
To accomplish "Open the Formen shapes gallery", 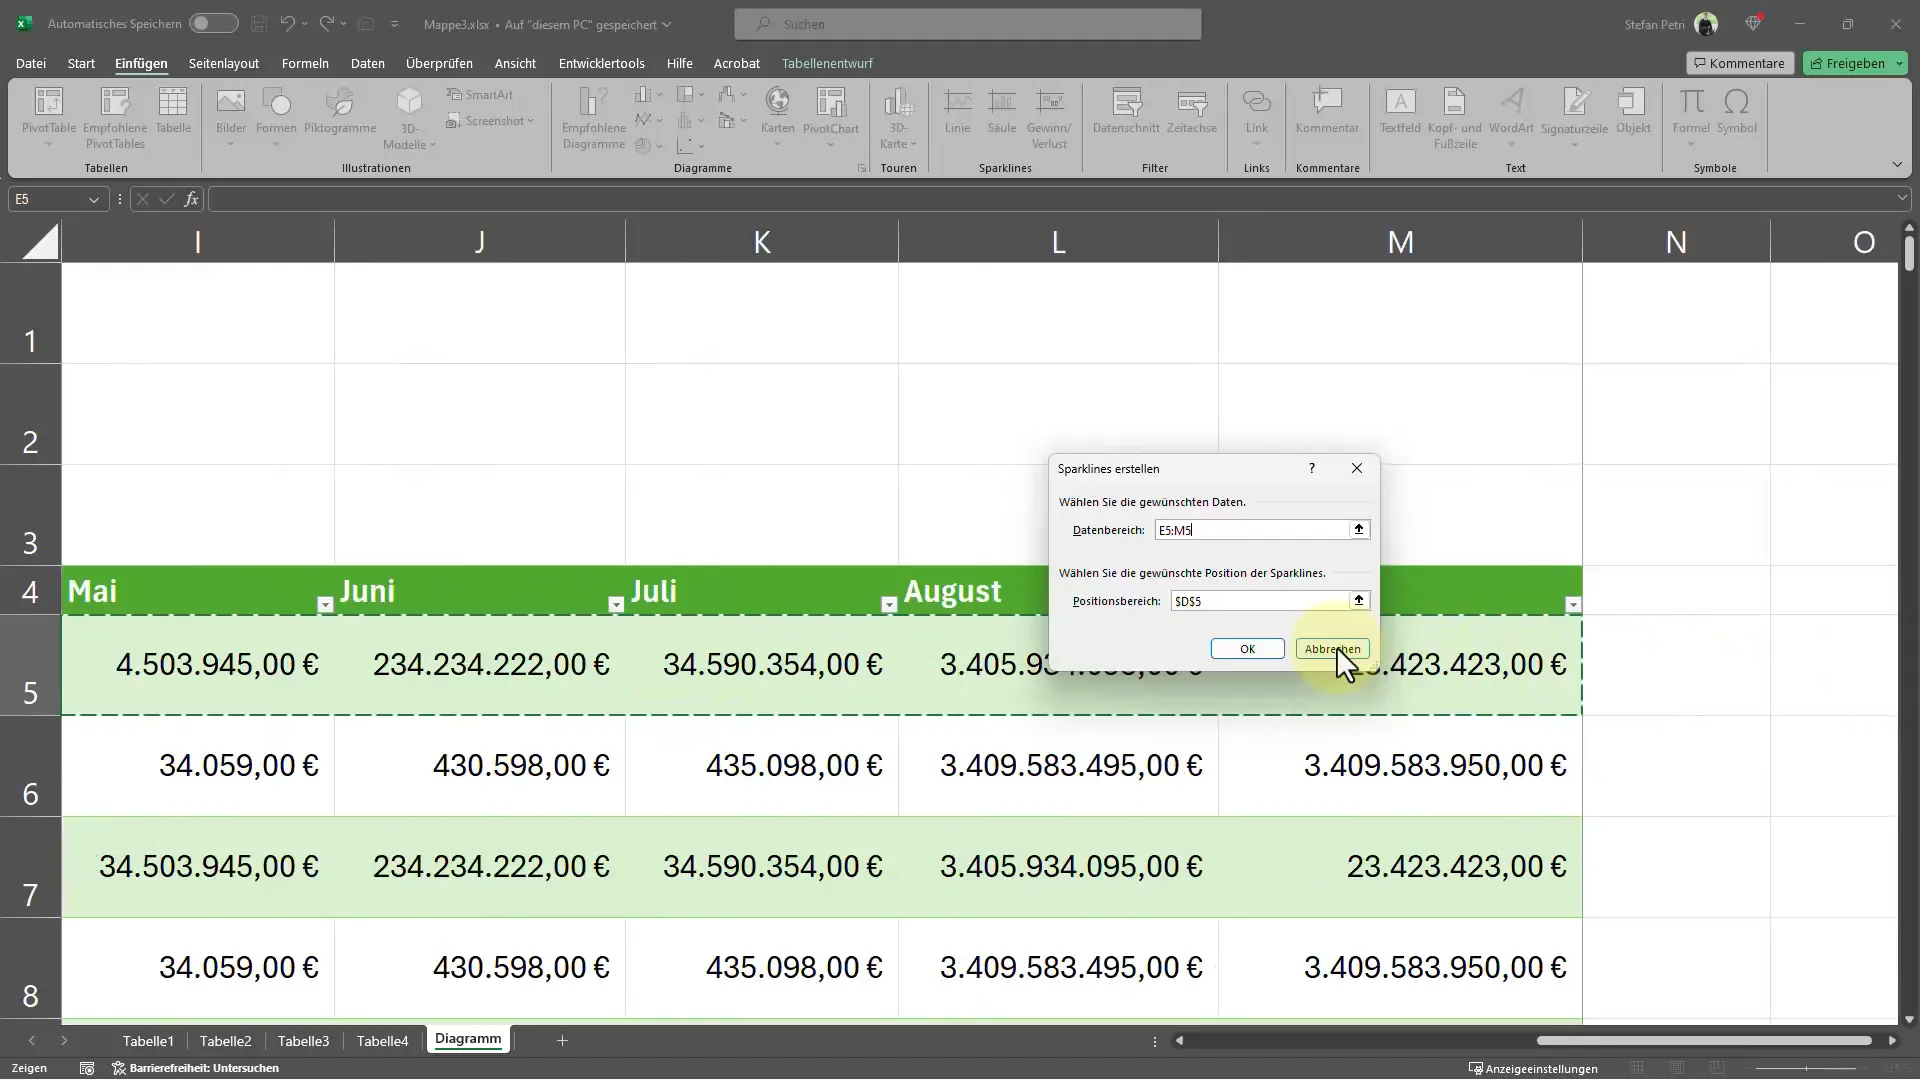I will coord(276,118).
